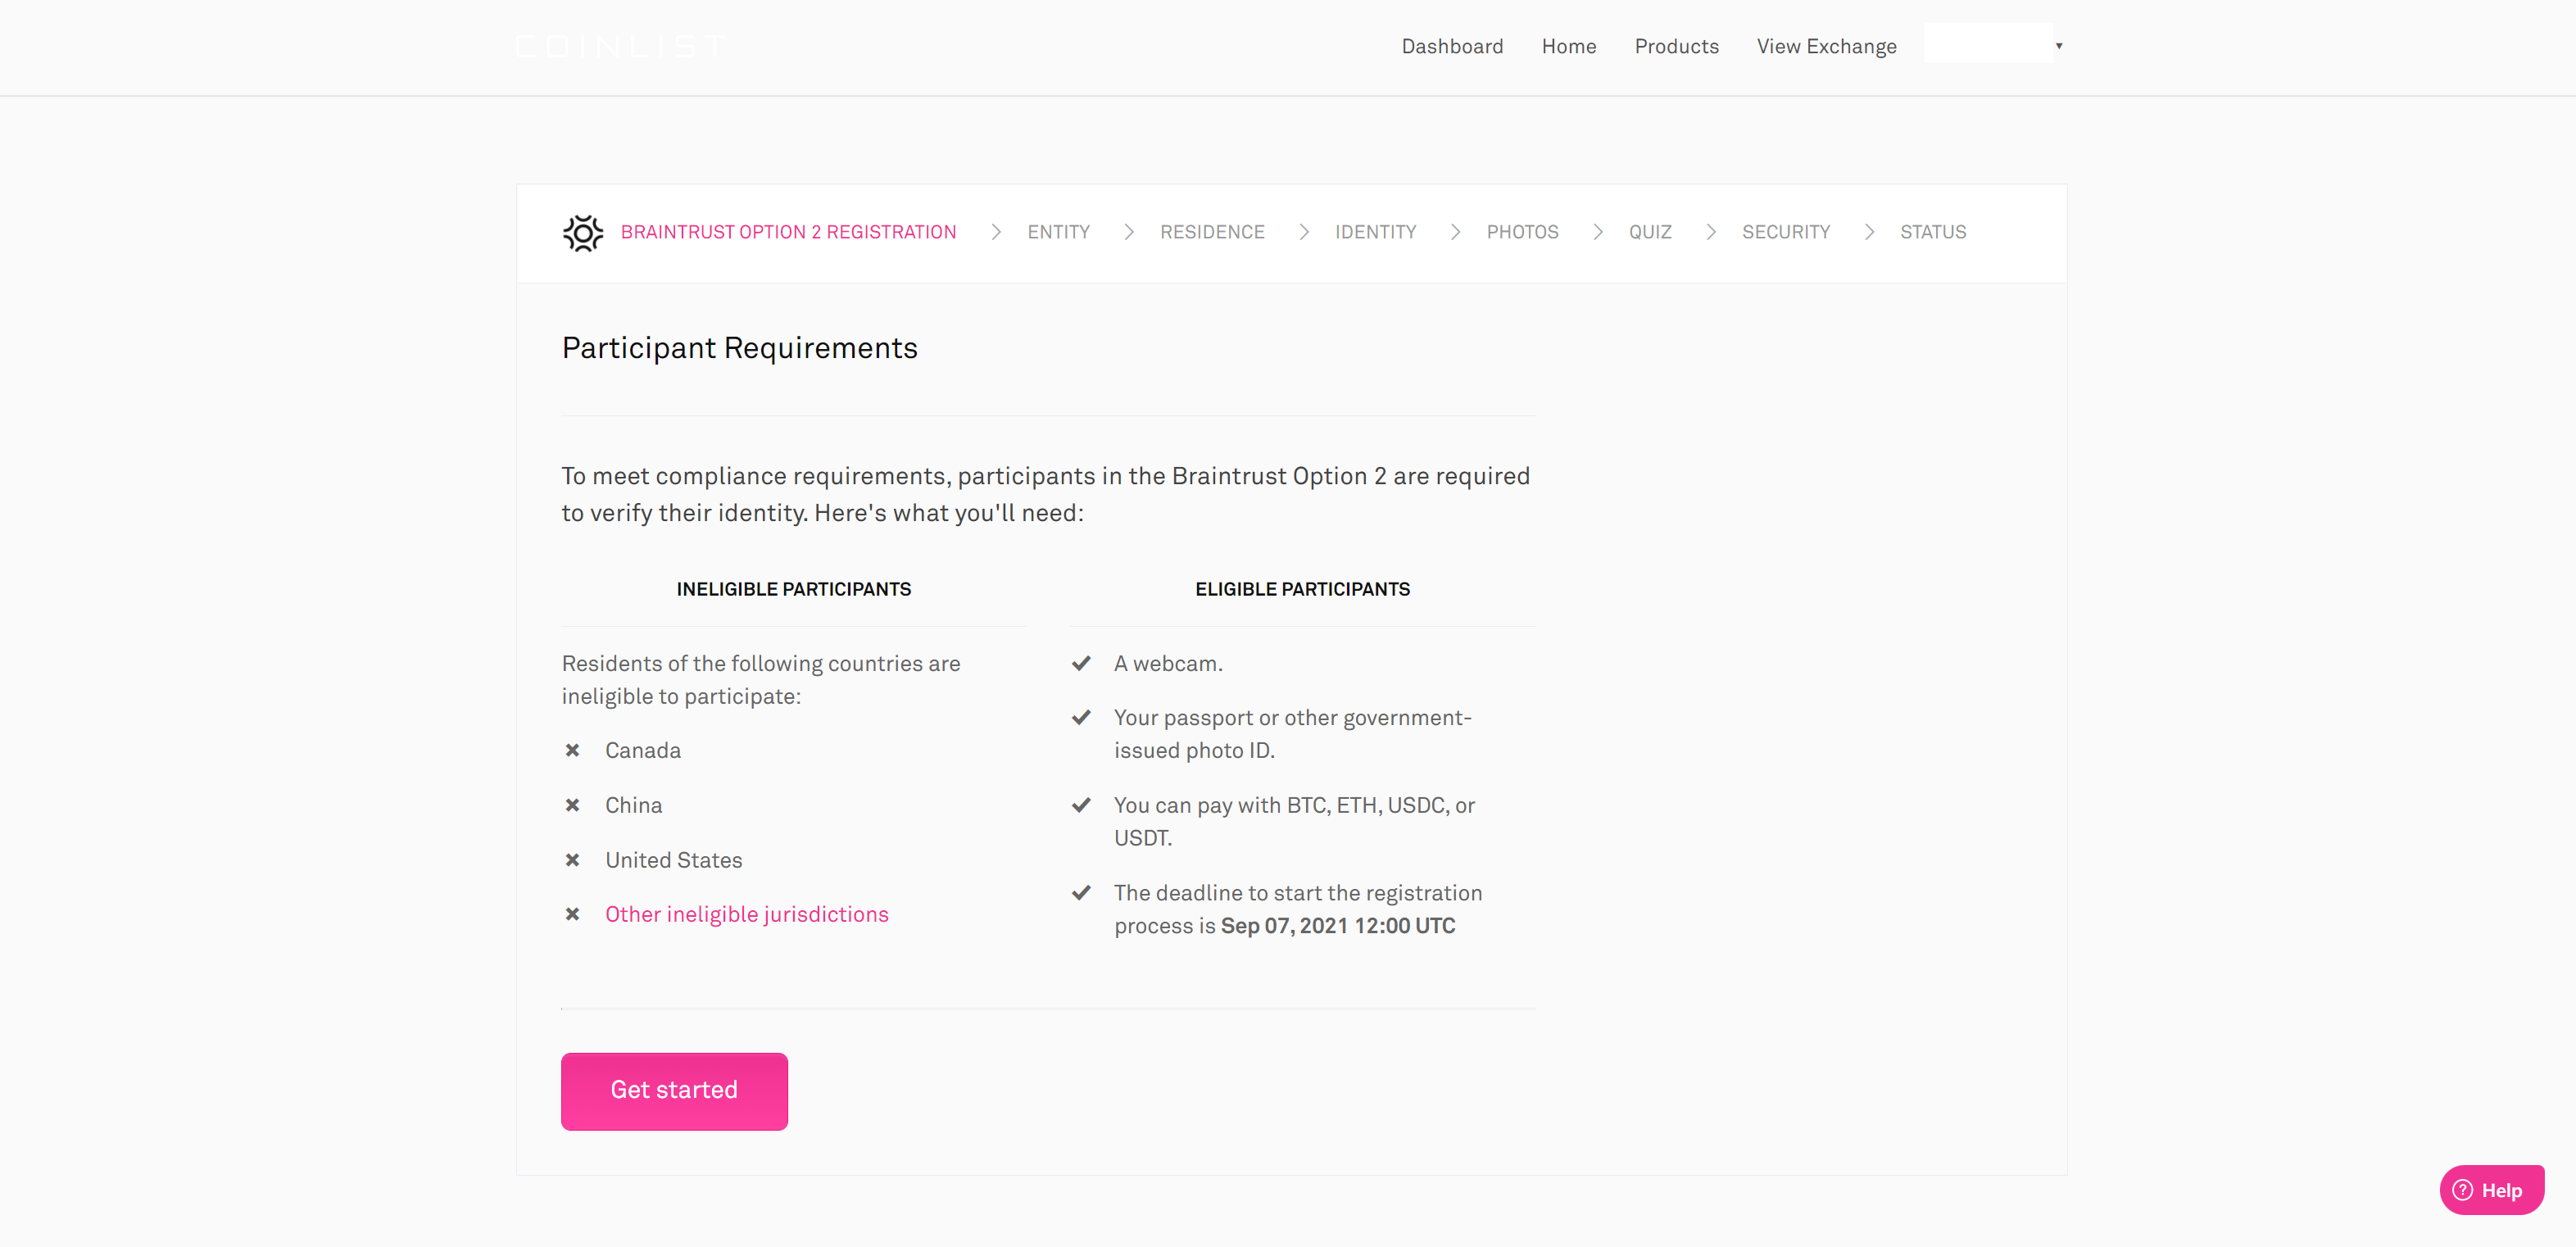Image resolution: width=2576 pixels, height=1247 pixels.
Task: Select the RESIDENCE step tab
Action: (1212, 232)
